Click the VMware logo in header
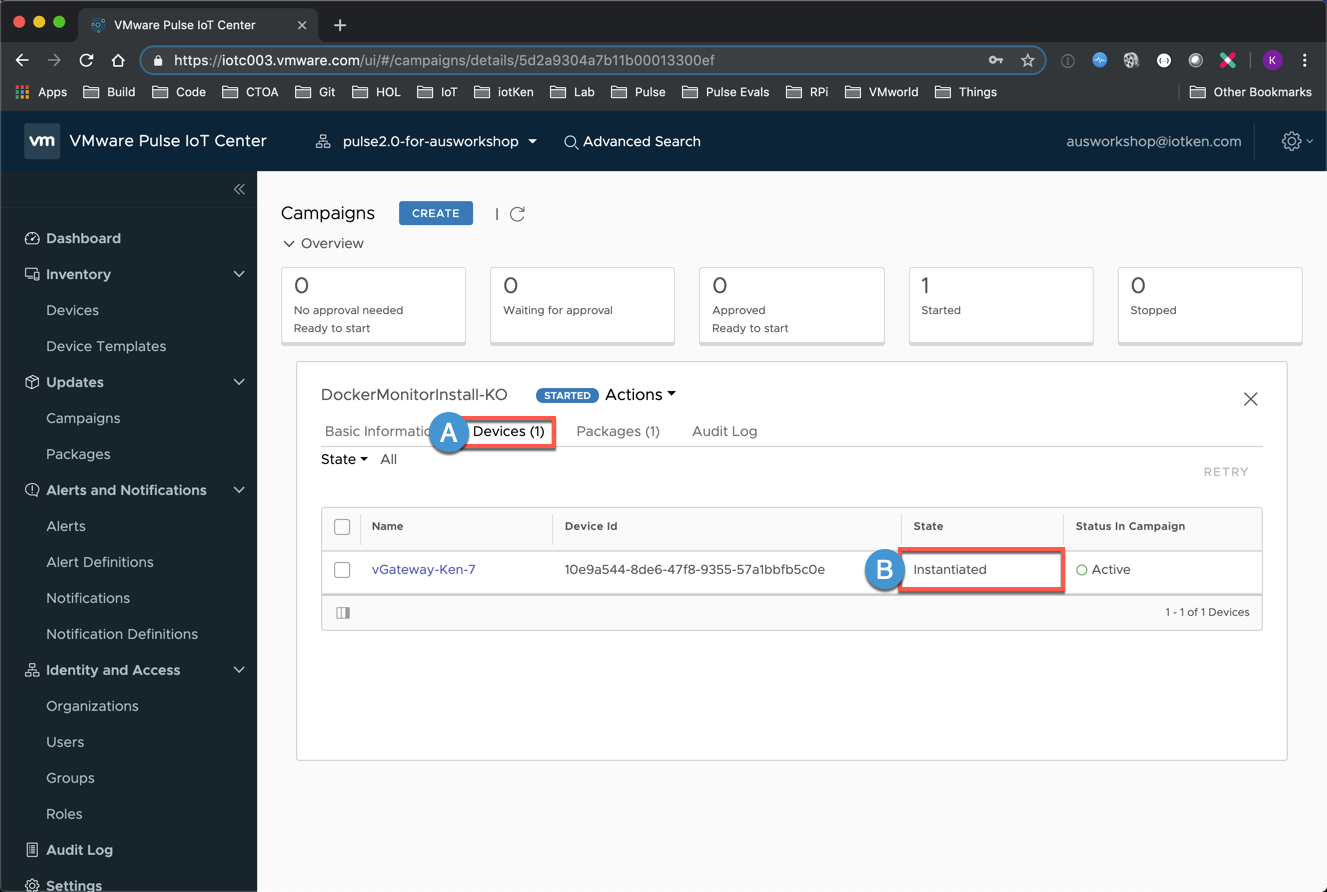Screen dimensions: 1327x892 tap(42, 141)
